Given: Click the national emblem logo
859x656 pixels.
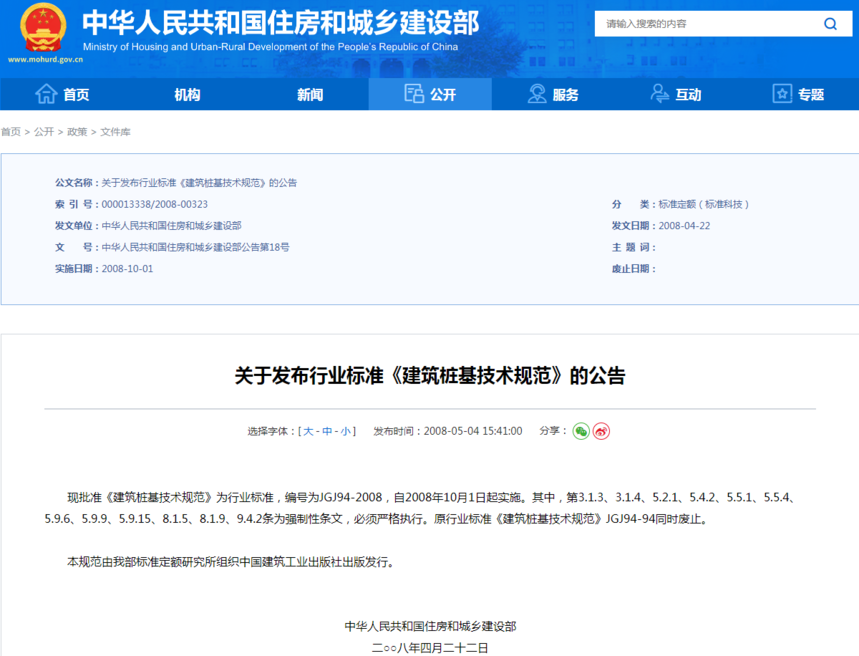Looking at the screenshot, I should click(43, 27).
